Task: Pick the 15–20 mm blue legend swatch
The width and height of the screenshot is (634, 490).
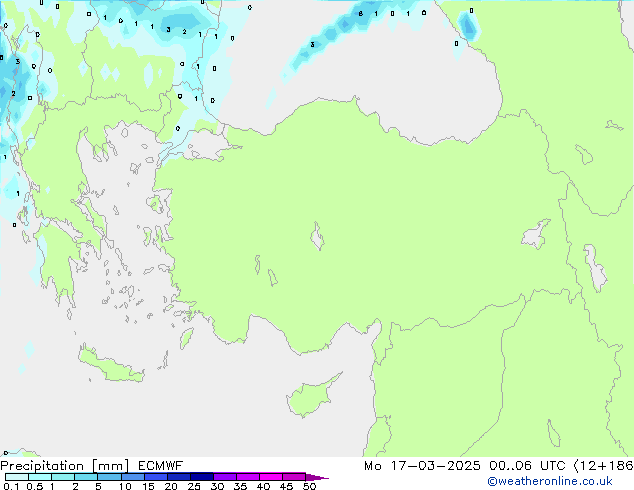Action: 155,477
